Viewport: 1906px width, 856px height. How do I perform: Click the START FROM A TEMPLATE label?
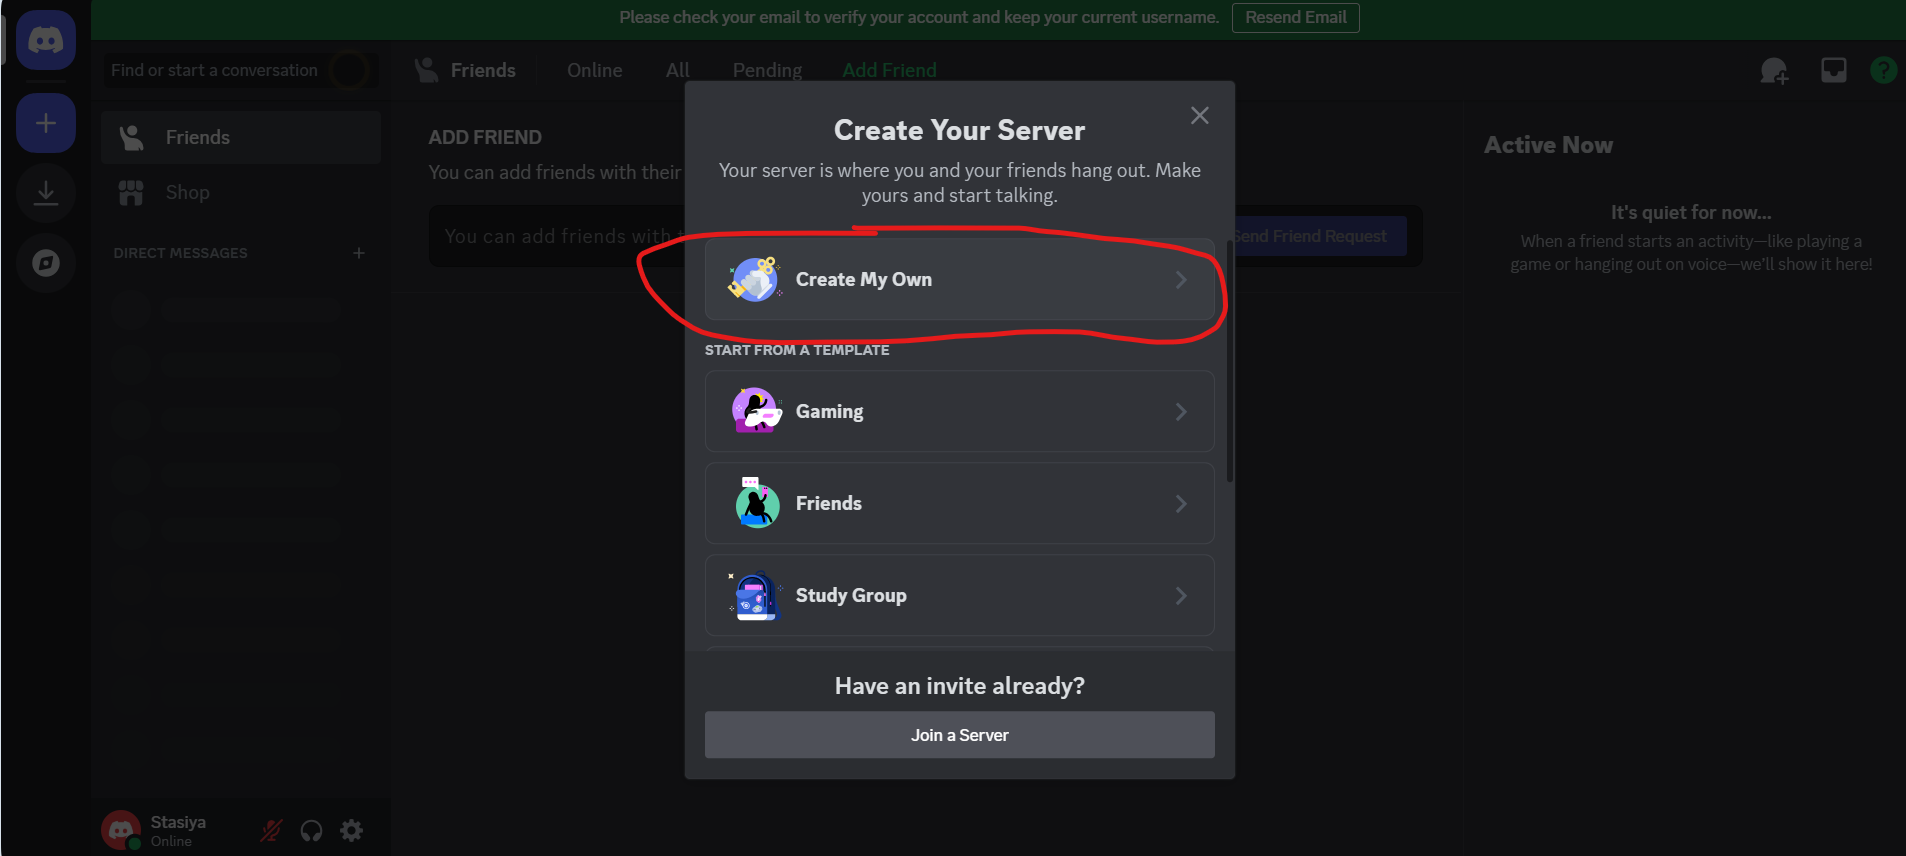(x=797, y=350)
